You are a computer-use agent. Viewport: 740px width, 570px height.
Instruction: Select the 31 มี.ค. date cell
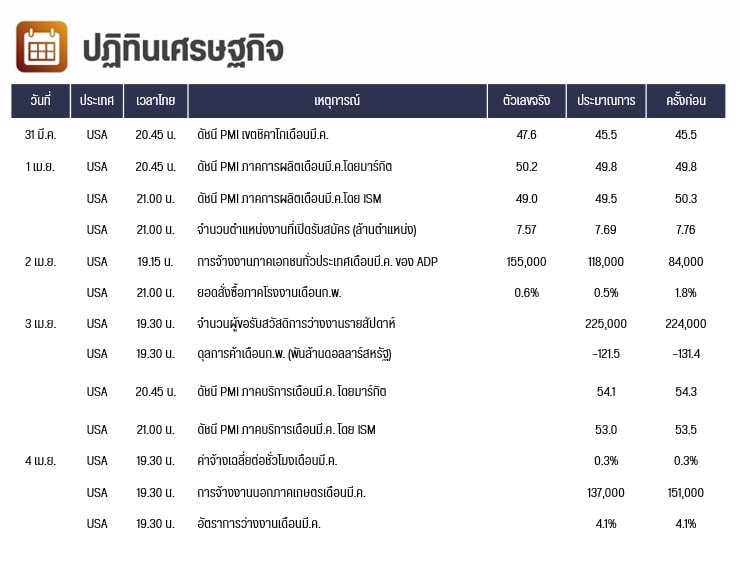pos(41,135)
